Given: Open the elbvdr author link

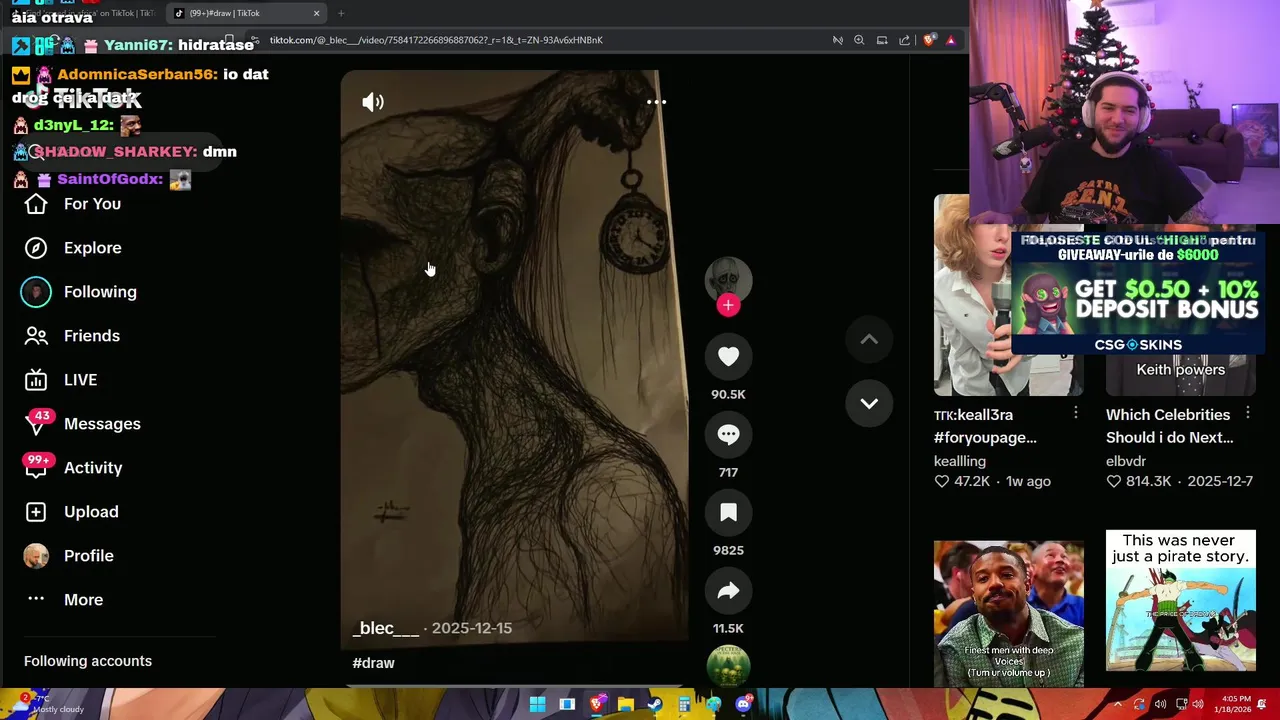Looking at the screenshot, I should coord(1126,461).
